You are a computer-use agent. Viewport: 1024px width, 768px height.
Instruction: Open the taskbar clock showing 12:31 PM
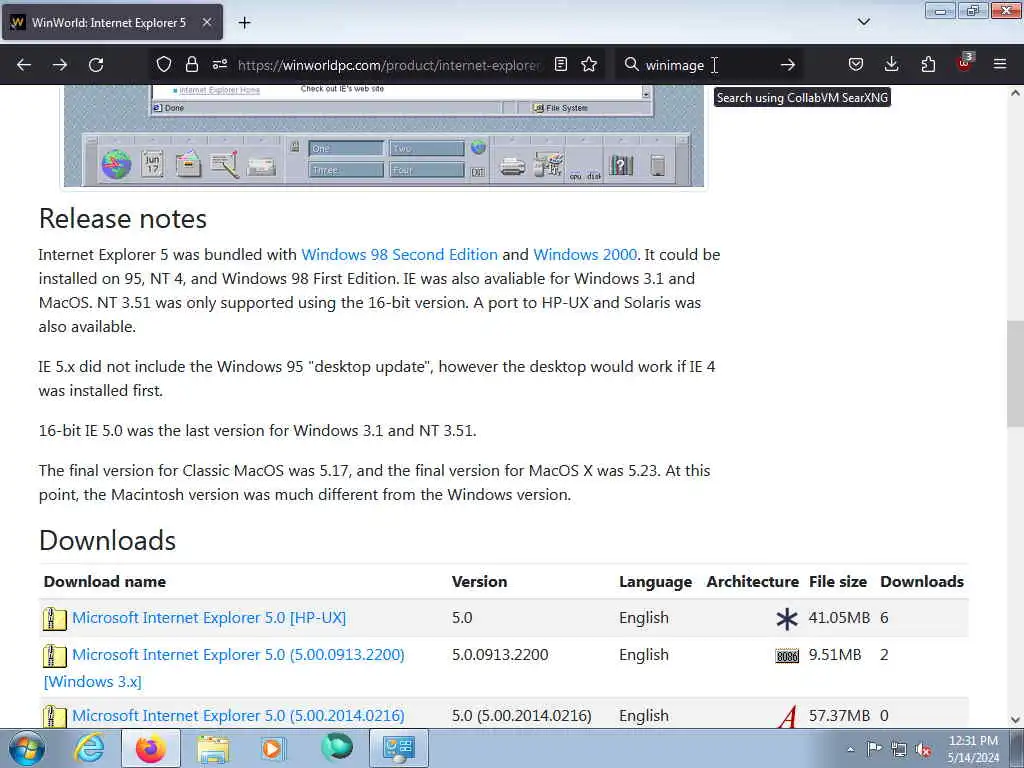tap(973, 748)
